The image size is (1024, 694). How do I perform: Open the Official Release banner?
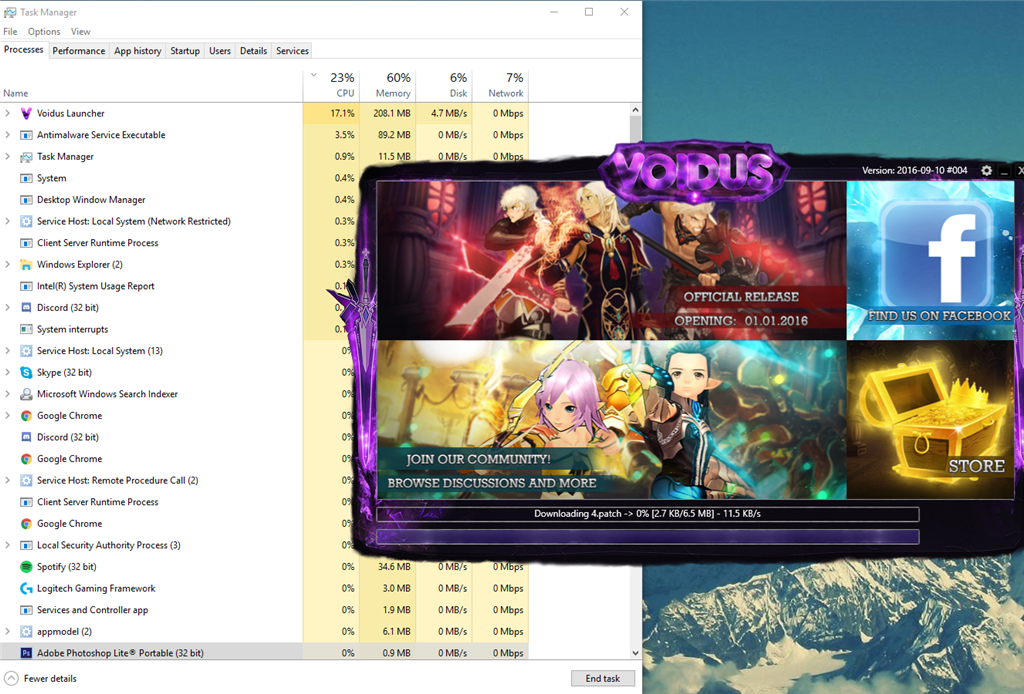[612, 260]
